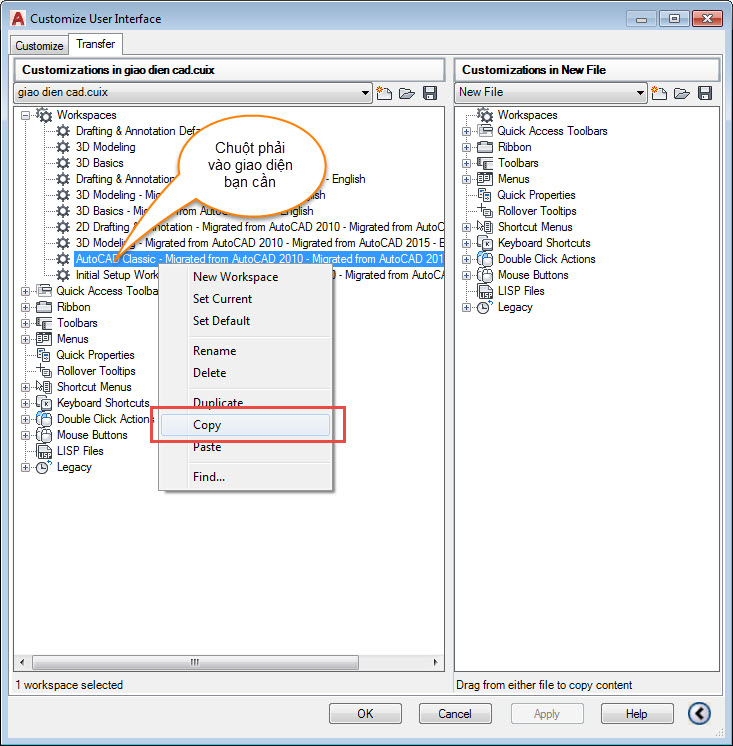
Task: Click the Workspaces gear icon in right pane
Action: click(485, 115)
